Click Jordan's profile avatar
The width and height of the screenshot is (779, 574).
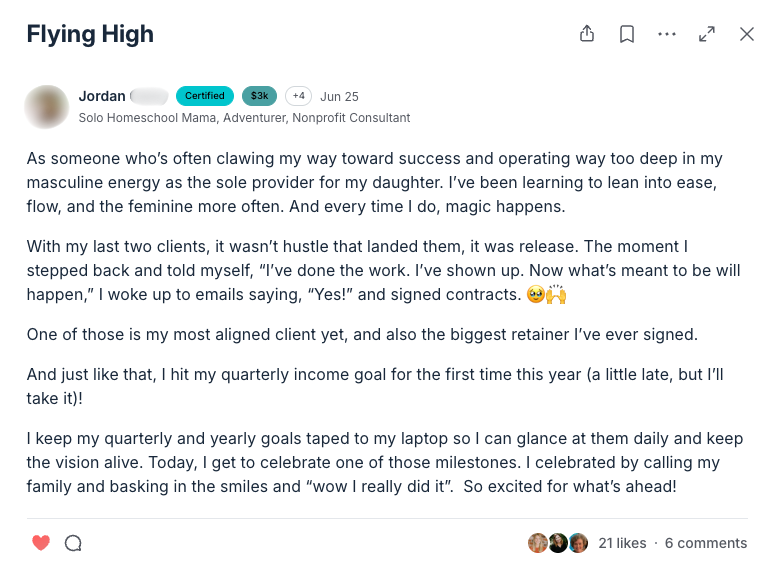(47, 106)
